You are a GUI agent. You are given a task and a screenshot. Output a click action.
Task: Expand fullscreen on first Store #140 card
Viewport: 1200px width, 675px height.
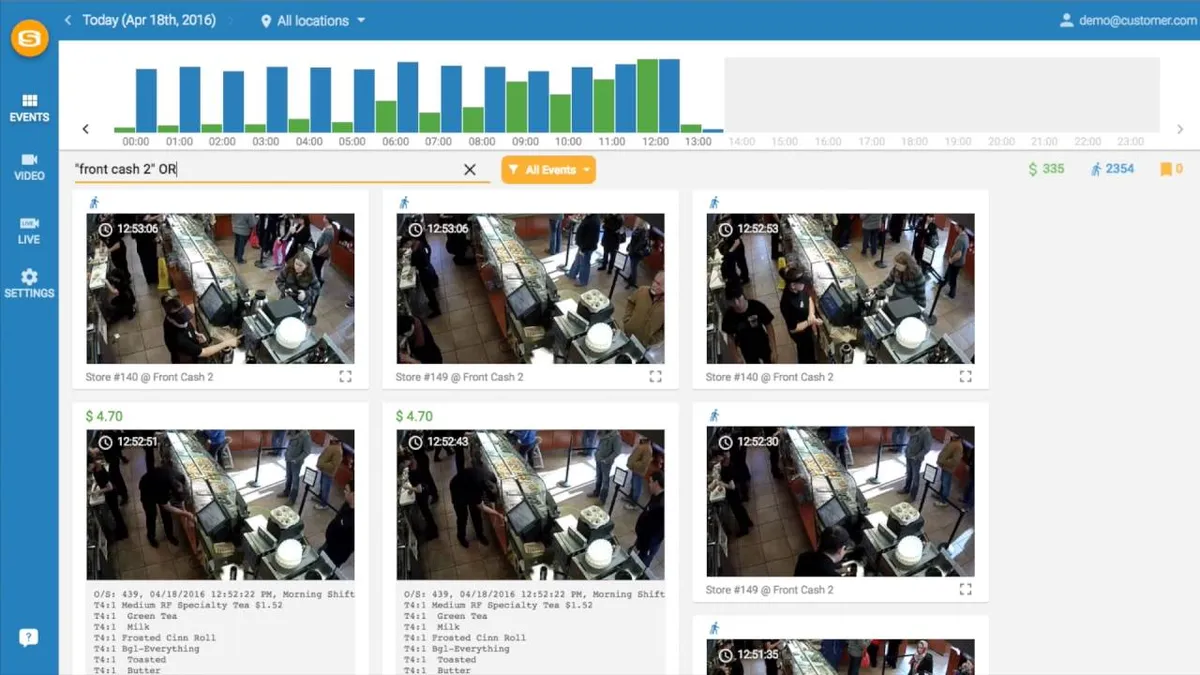pos(346,377)
